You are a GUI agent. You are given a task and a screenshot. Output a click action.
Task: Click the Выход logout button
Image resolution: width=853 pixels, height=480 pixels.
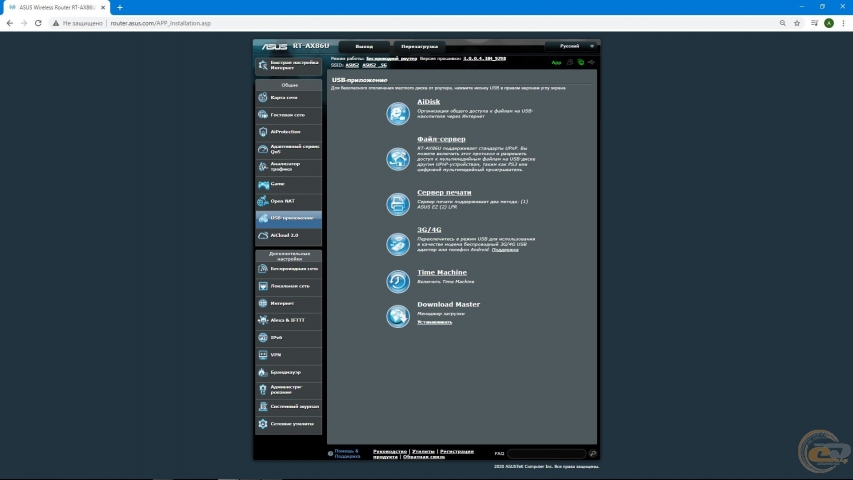[x=364, y=47]
